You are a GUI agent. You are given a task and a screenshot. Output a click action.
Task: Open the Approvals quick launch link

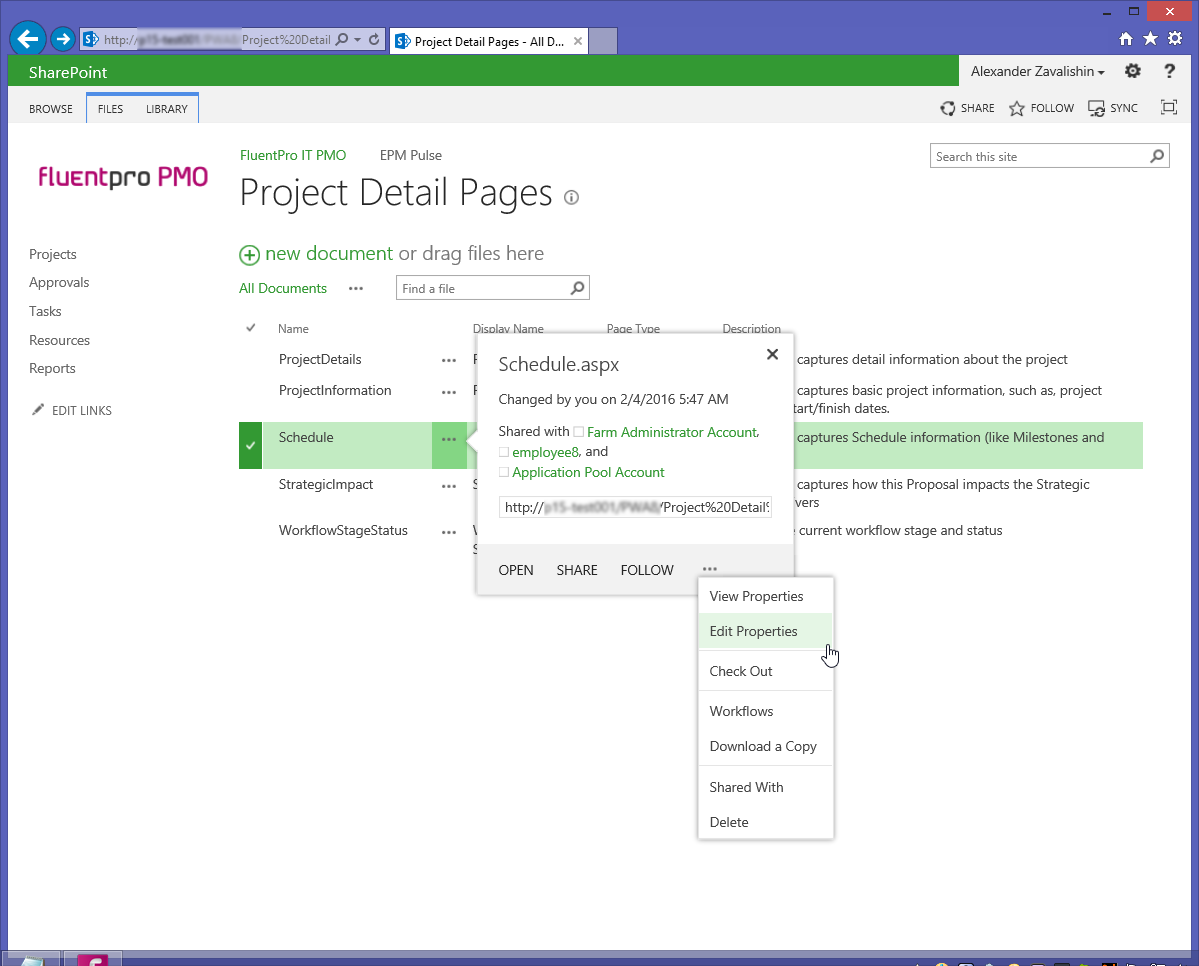(59, 282)
